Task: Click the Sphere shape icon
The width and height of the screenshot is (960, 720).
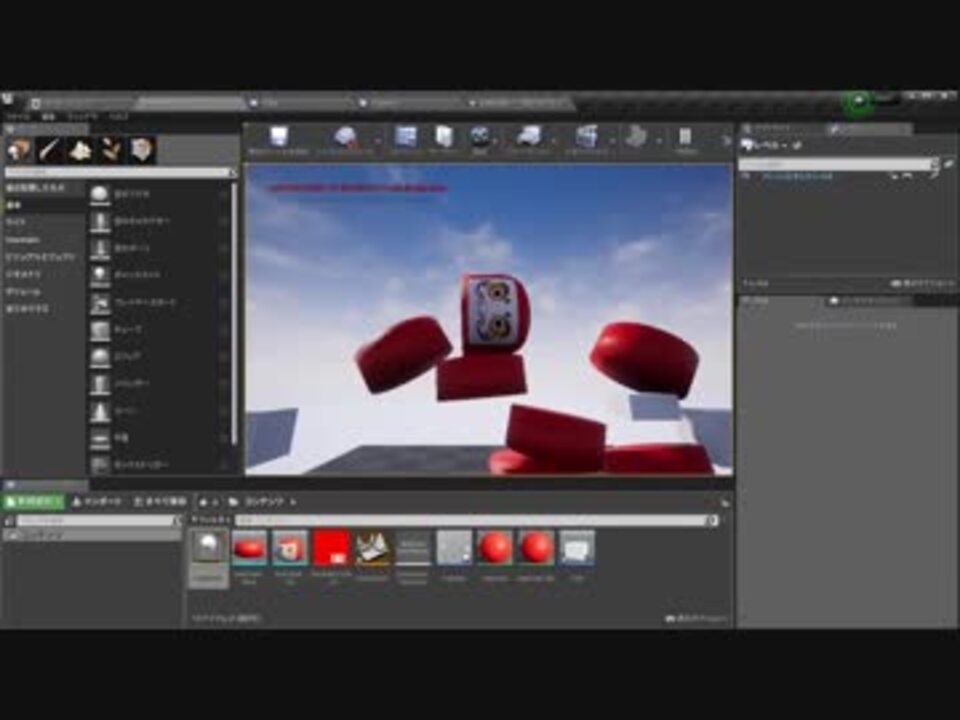Action: click(x=100, y=357)
